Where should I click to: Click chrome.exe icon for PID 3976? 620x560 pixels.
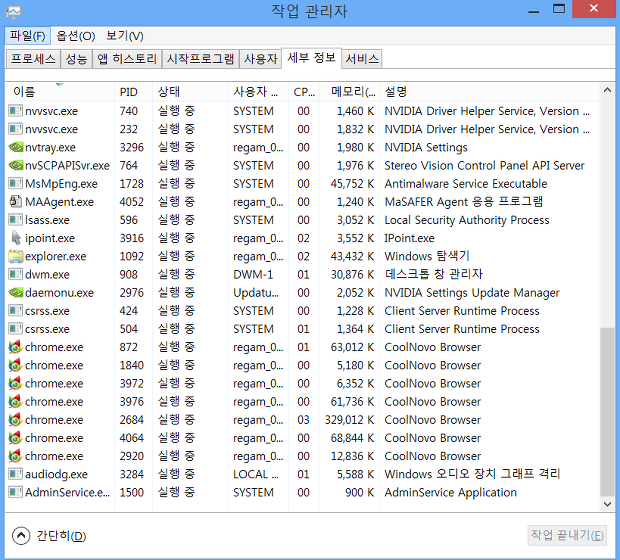click(15, 402)
